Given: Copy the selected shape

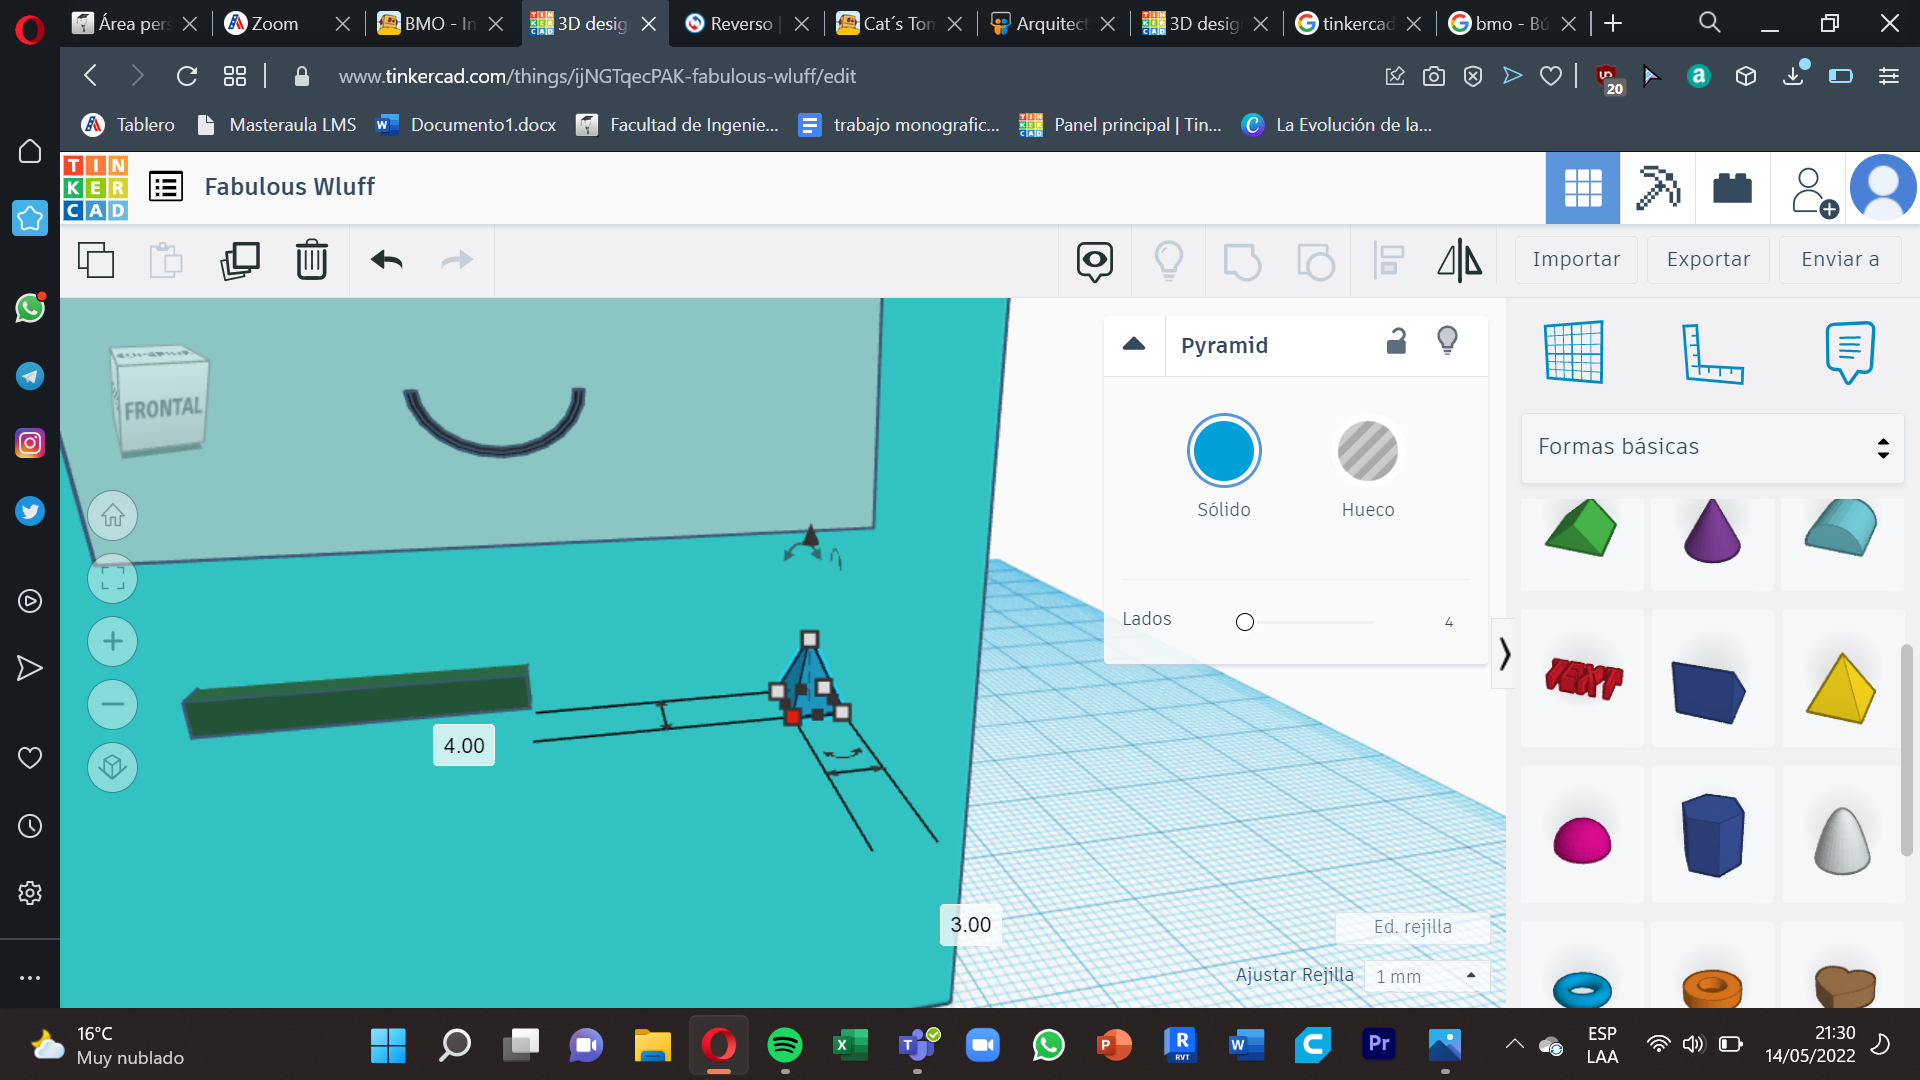Looking at the screenshot, I should point(96,260).
